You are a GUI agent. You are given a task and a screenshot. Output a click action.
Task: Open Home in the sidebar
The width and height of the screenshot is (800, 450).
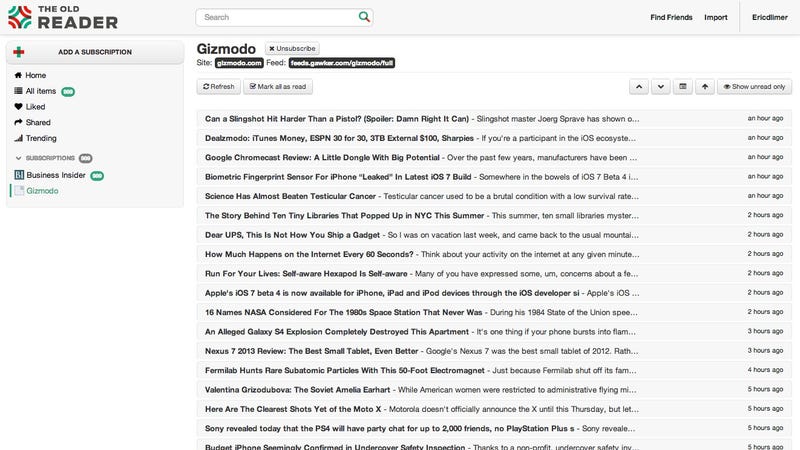[36, 75]
